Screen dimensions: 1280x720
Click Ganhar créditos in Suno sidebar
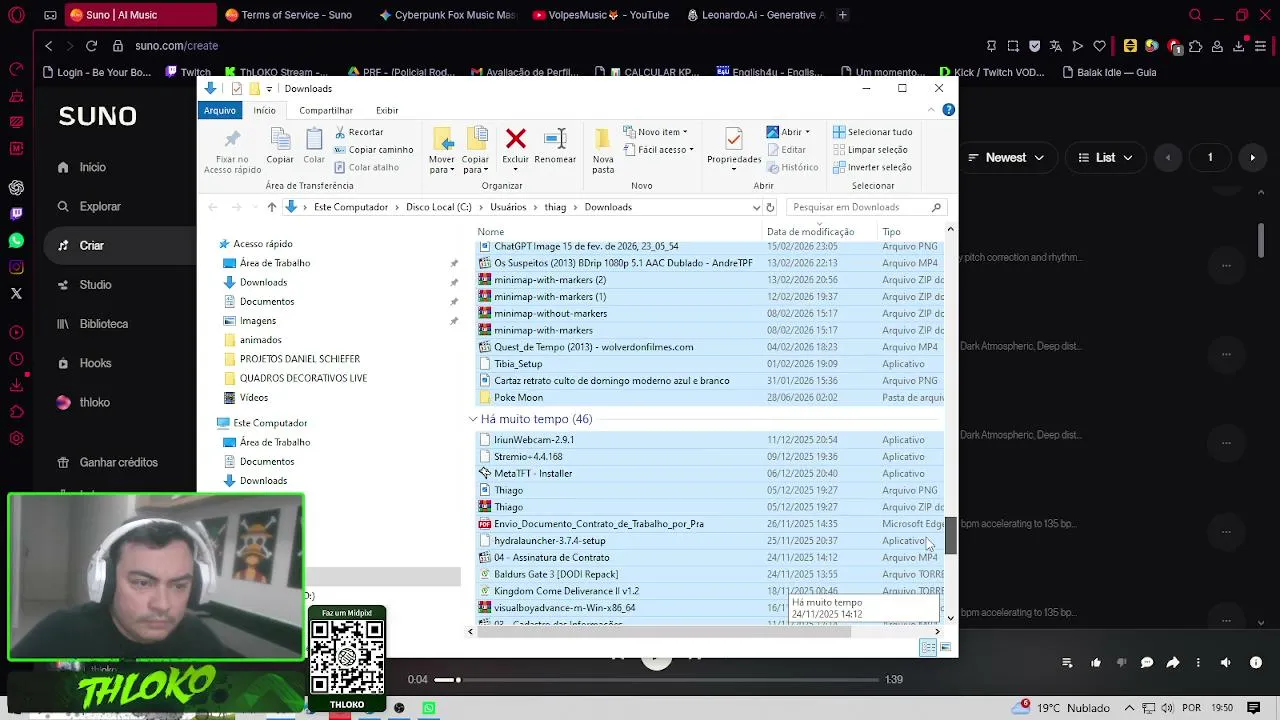pyautogui.click(x=118, y=462)
